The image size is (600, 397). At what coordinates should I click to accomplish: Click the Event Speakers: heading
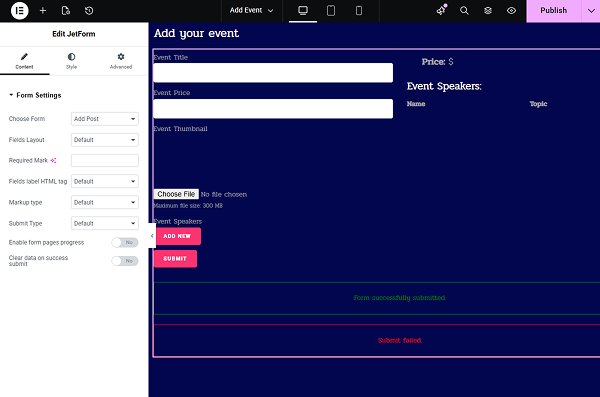(x=444, y=86)
